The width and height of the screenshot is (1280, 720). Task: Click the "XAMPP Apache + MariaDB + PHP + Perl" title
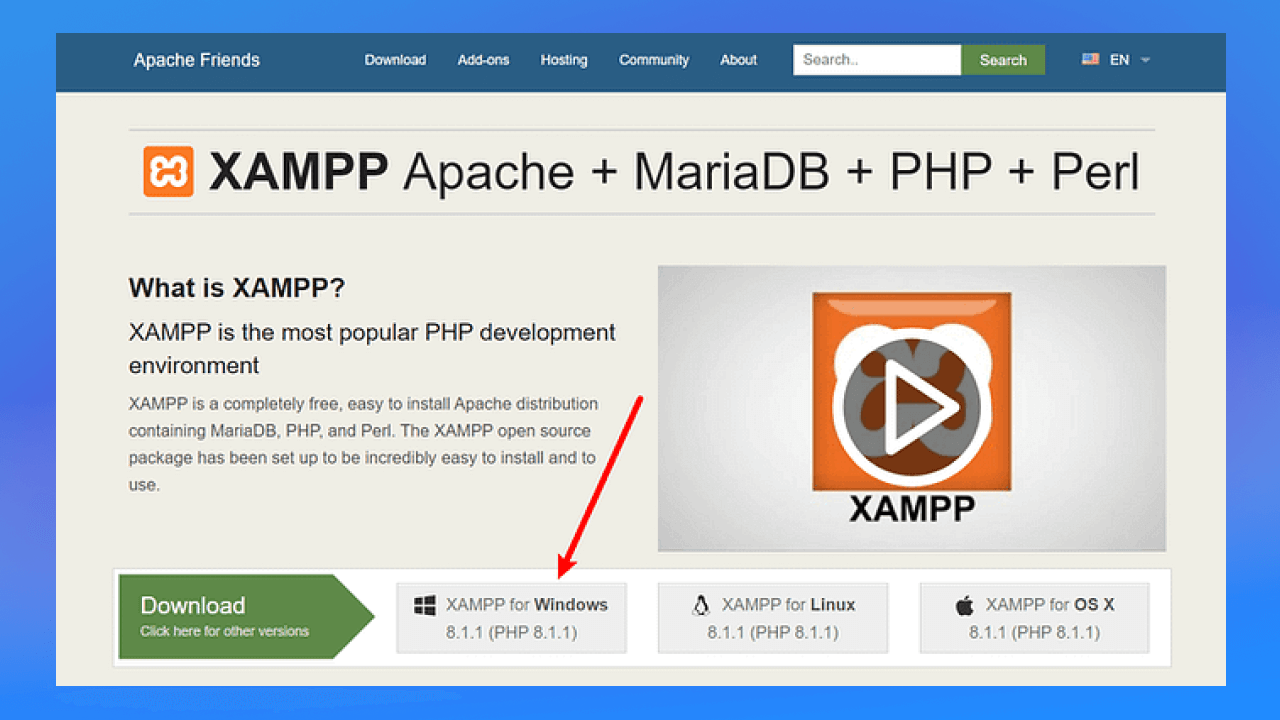coord(674,172)
